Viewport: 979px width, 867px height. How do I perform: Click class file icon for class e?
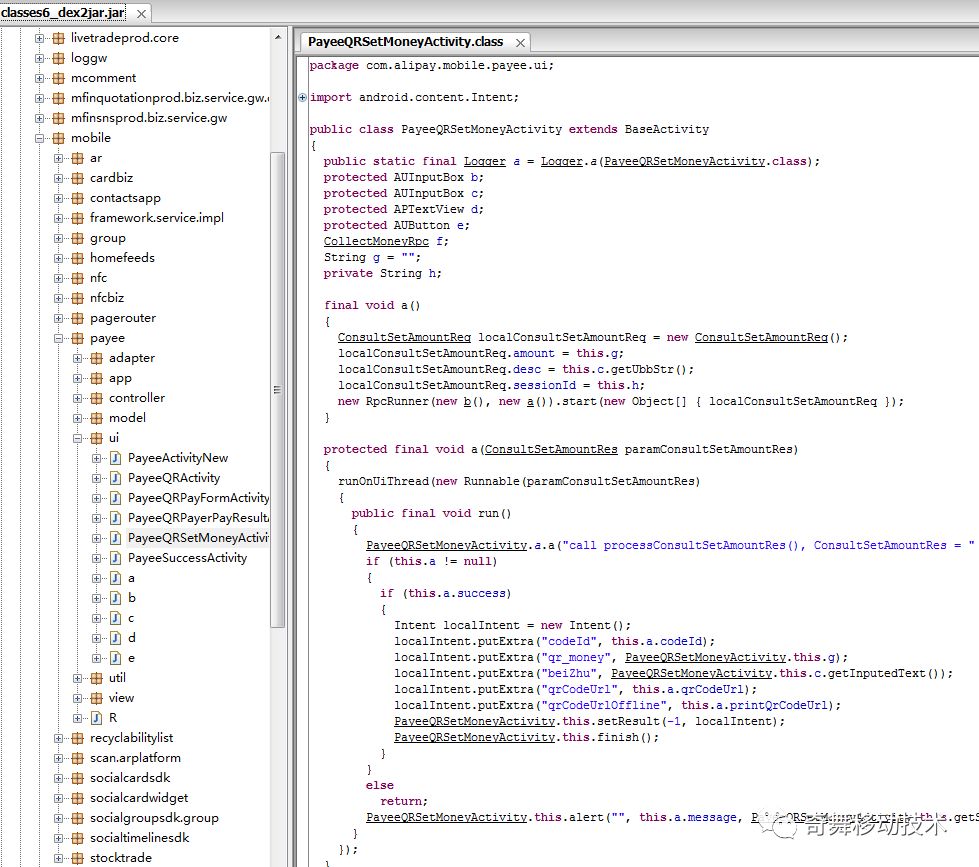116,658
